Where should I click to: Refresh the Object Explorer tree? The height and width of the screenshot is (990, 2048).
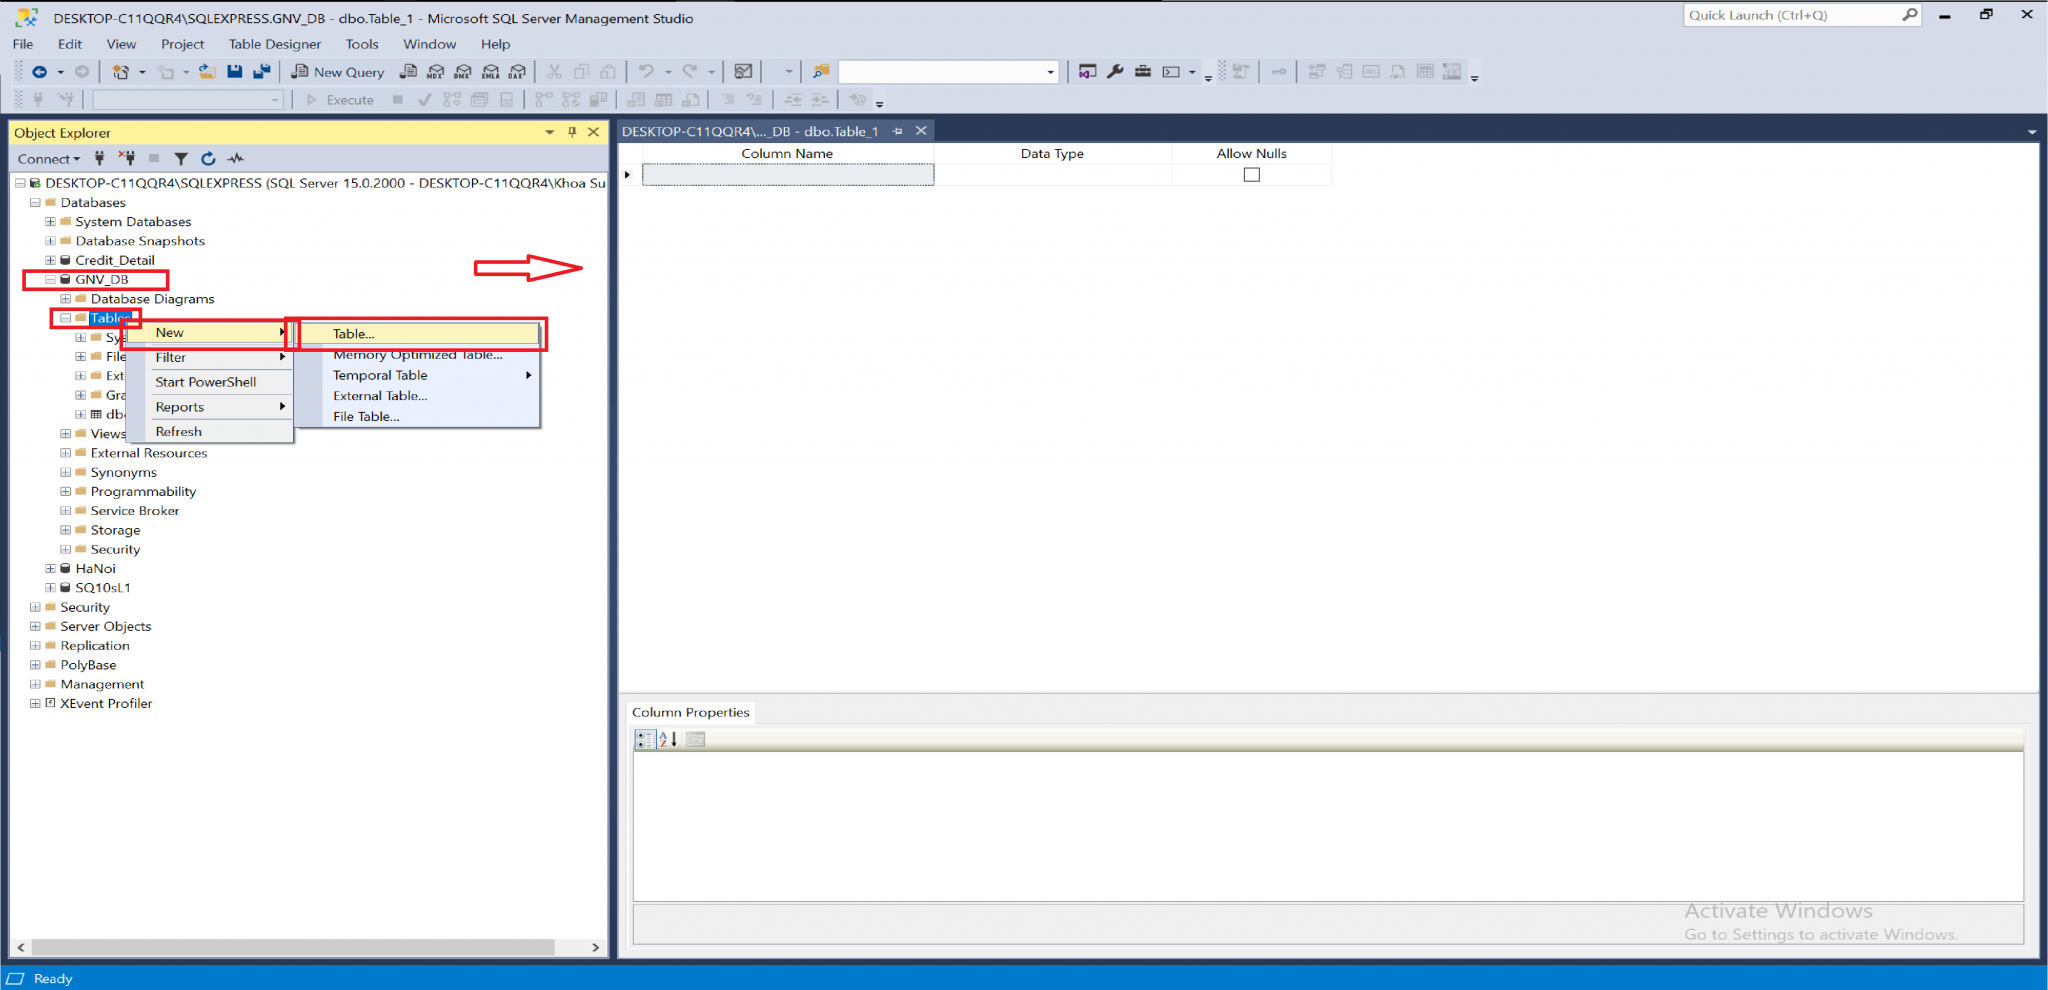tap(208, 158)
